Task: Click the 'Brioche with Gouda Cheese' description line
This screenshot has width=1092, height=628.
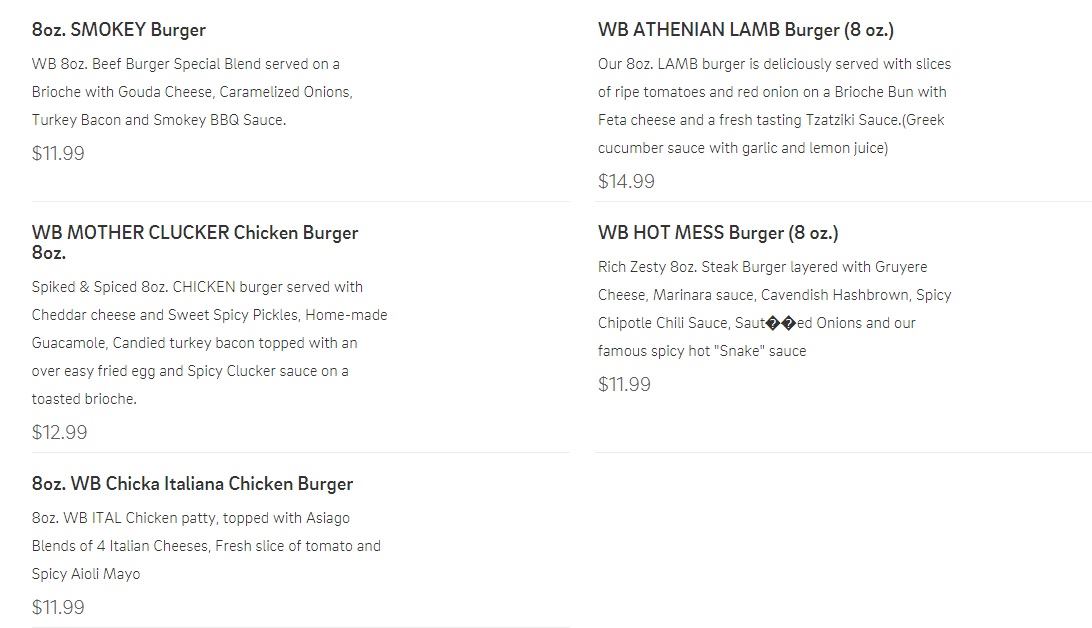Action: (192, 92)
